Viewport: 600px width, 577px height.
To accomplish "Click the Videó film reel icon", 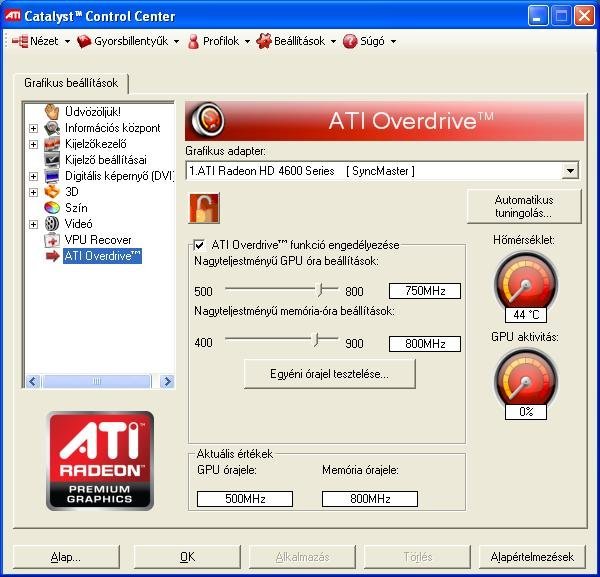I will (x=52, y=224).
